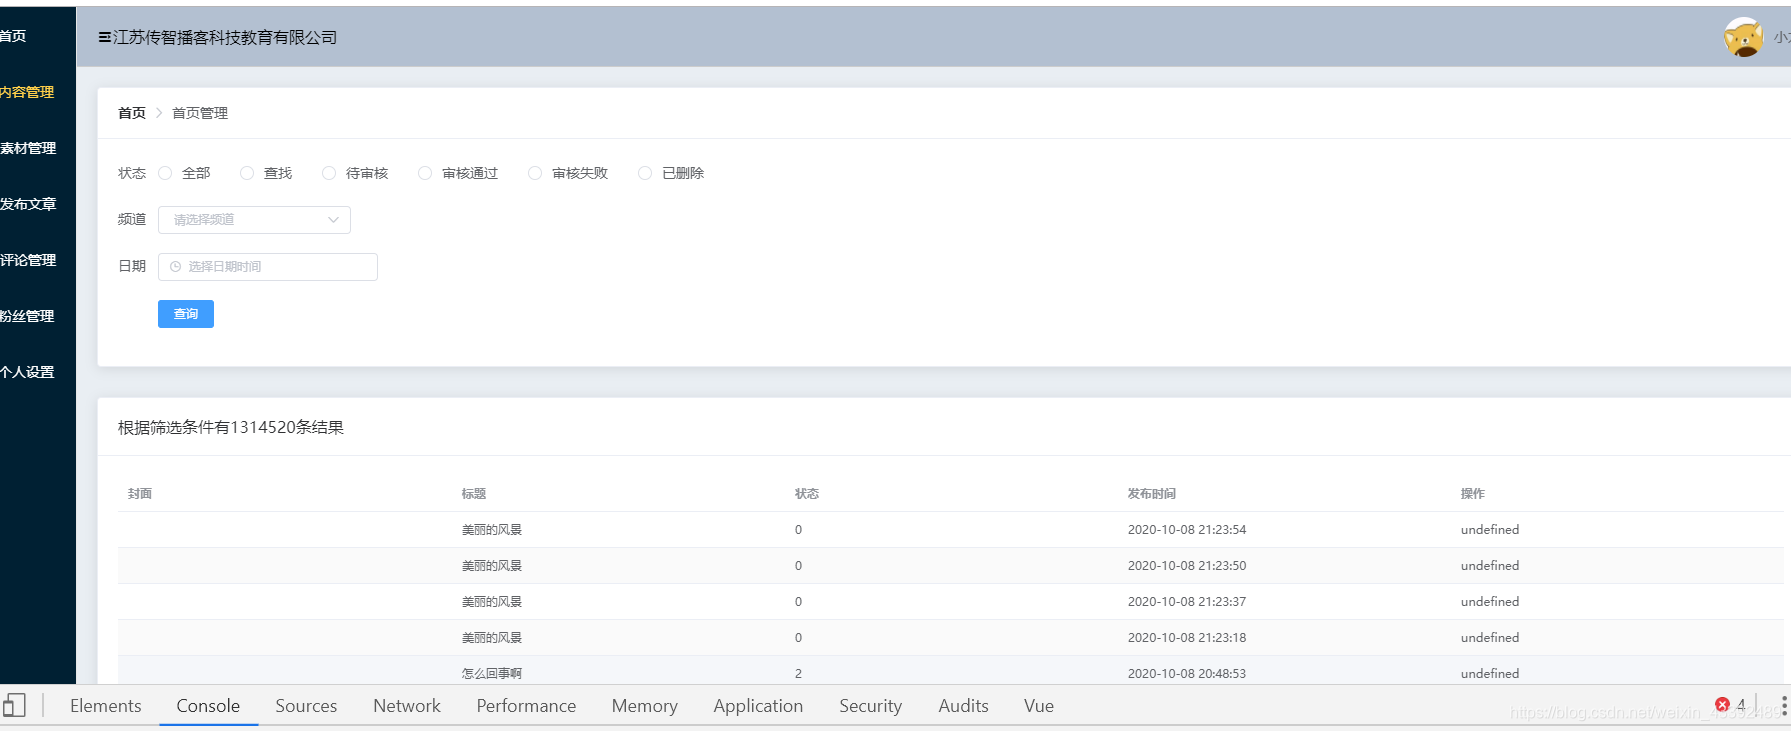Click the 江苏传智播客科技教育有限公司 header title
Image resolution: width=1791 pixels, height=731 pixels.
pos(225,37)
